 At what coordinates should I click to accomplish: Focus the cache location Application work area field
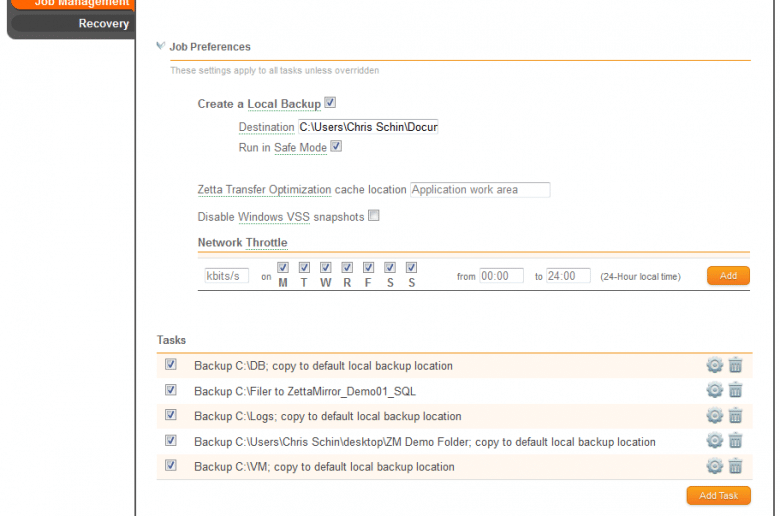click(480, 190)
